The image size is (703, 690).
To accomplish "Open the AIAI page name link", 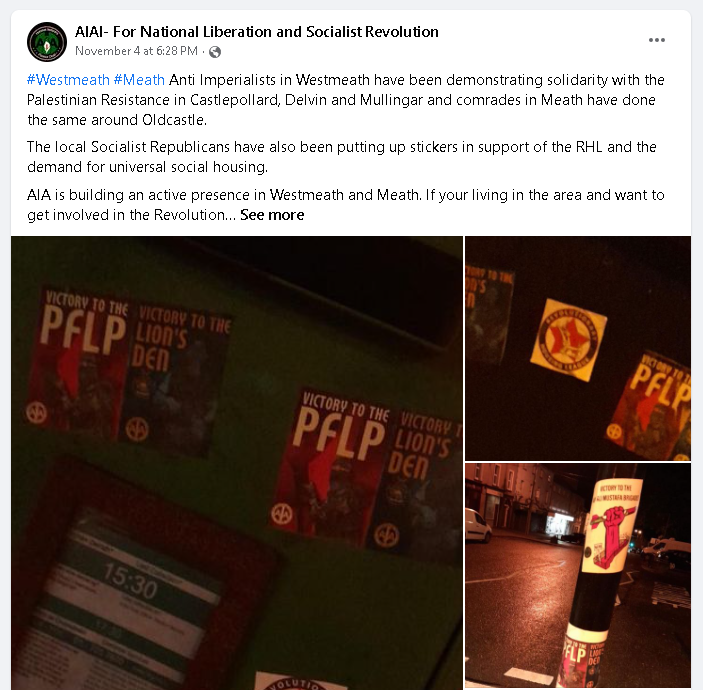I will (x=256, y=32).
